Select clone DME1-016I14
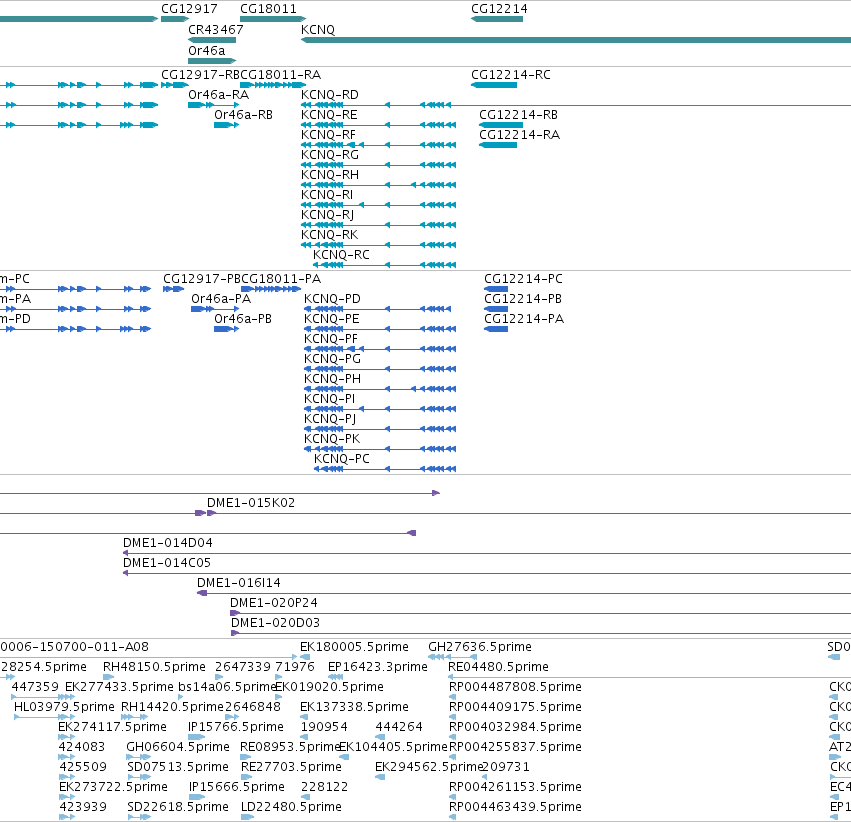The width and height of the screenshot is (851, 822). pyautogui.click(x=524, y=594)
